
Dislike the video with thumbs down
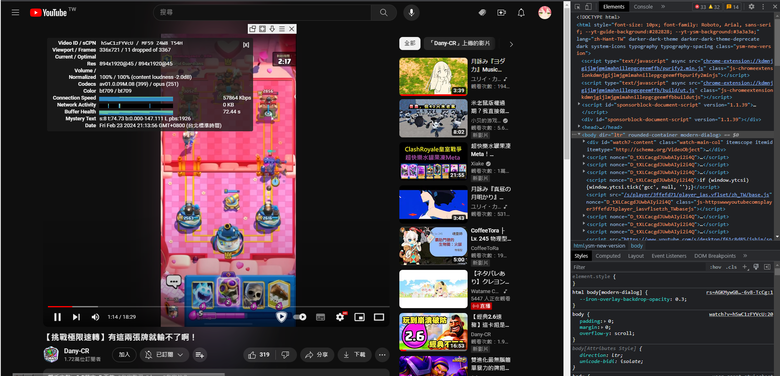[x=285, y=355]
